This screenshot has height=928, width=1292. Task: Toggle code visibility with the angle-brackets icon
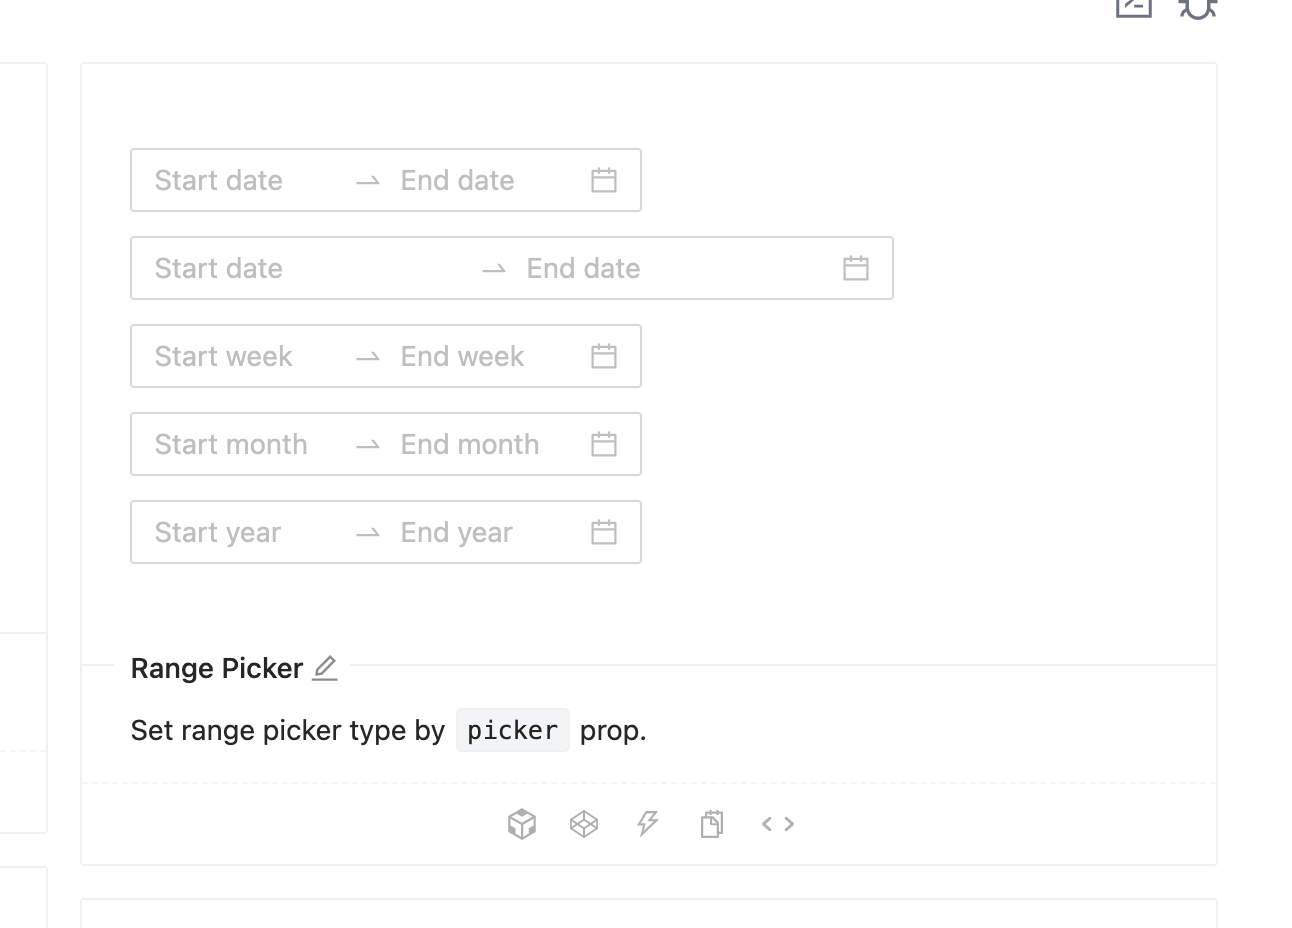(777, 823)
